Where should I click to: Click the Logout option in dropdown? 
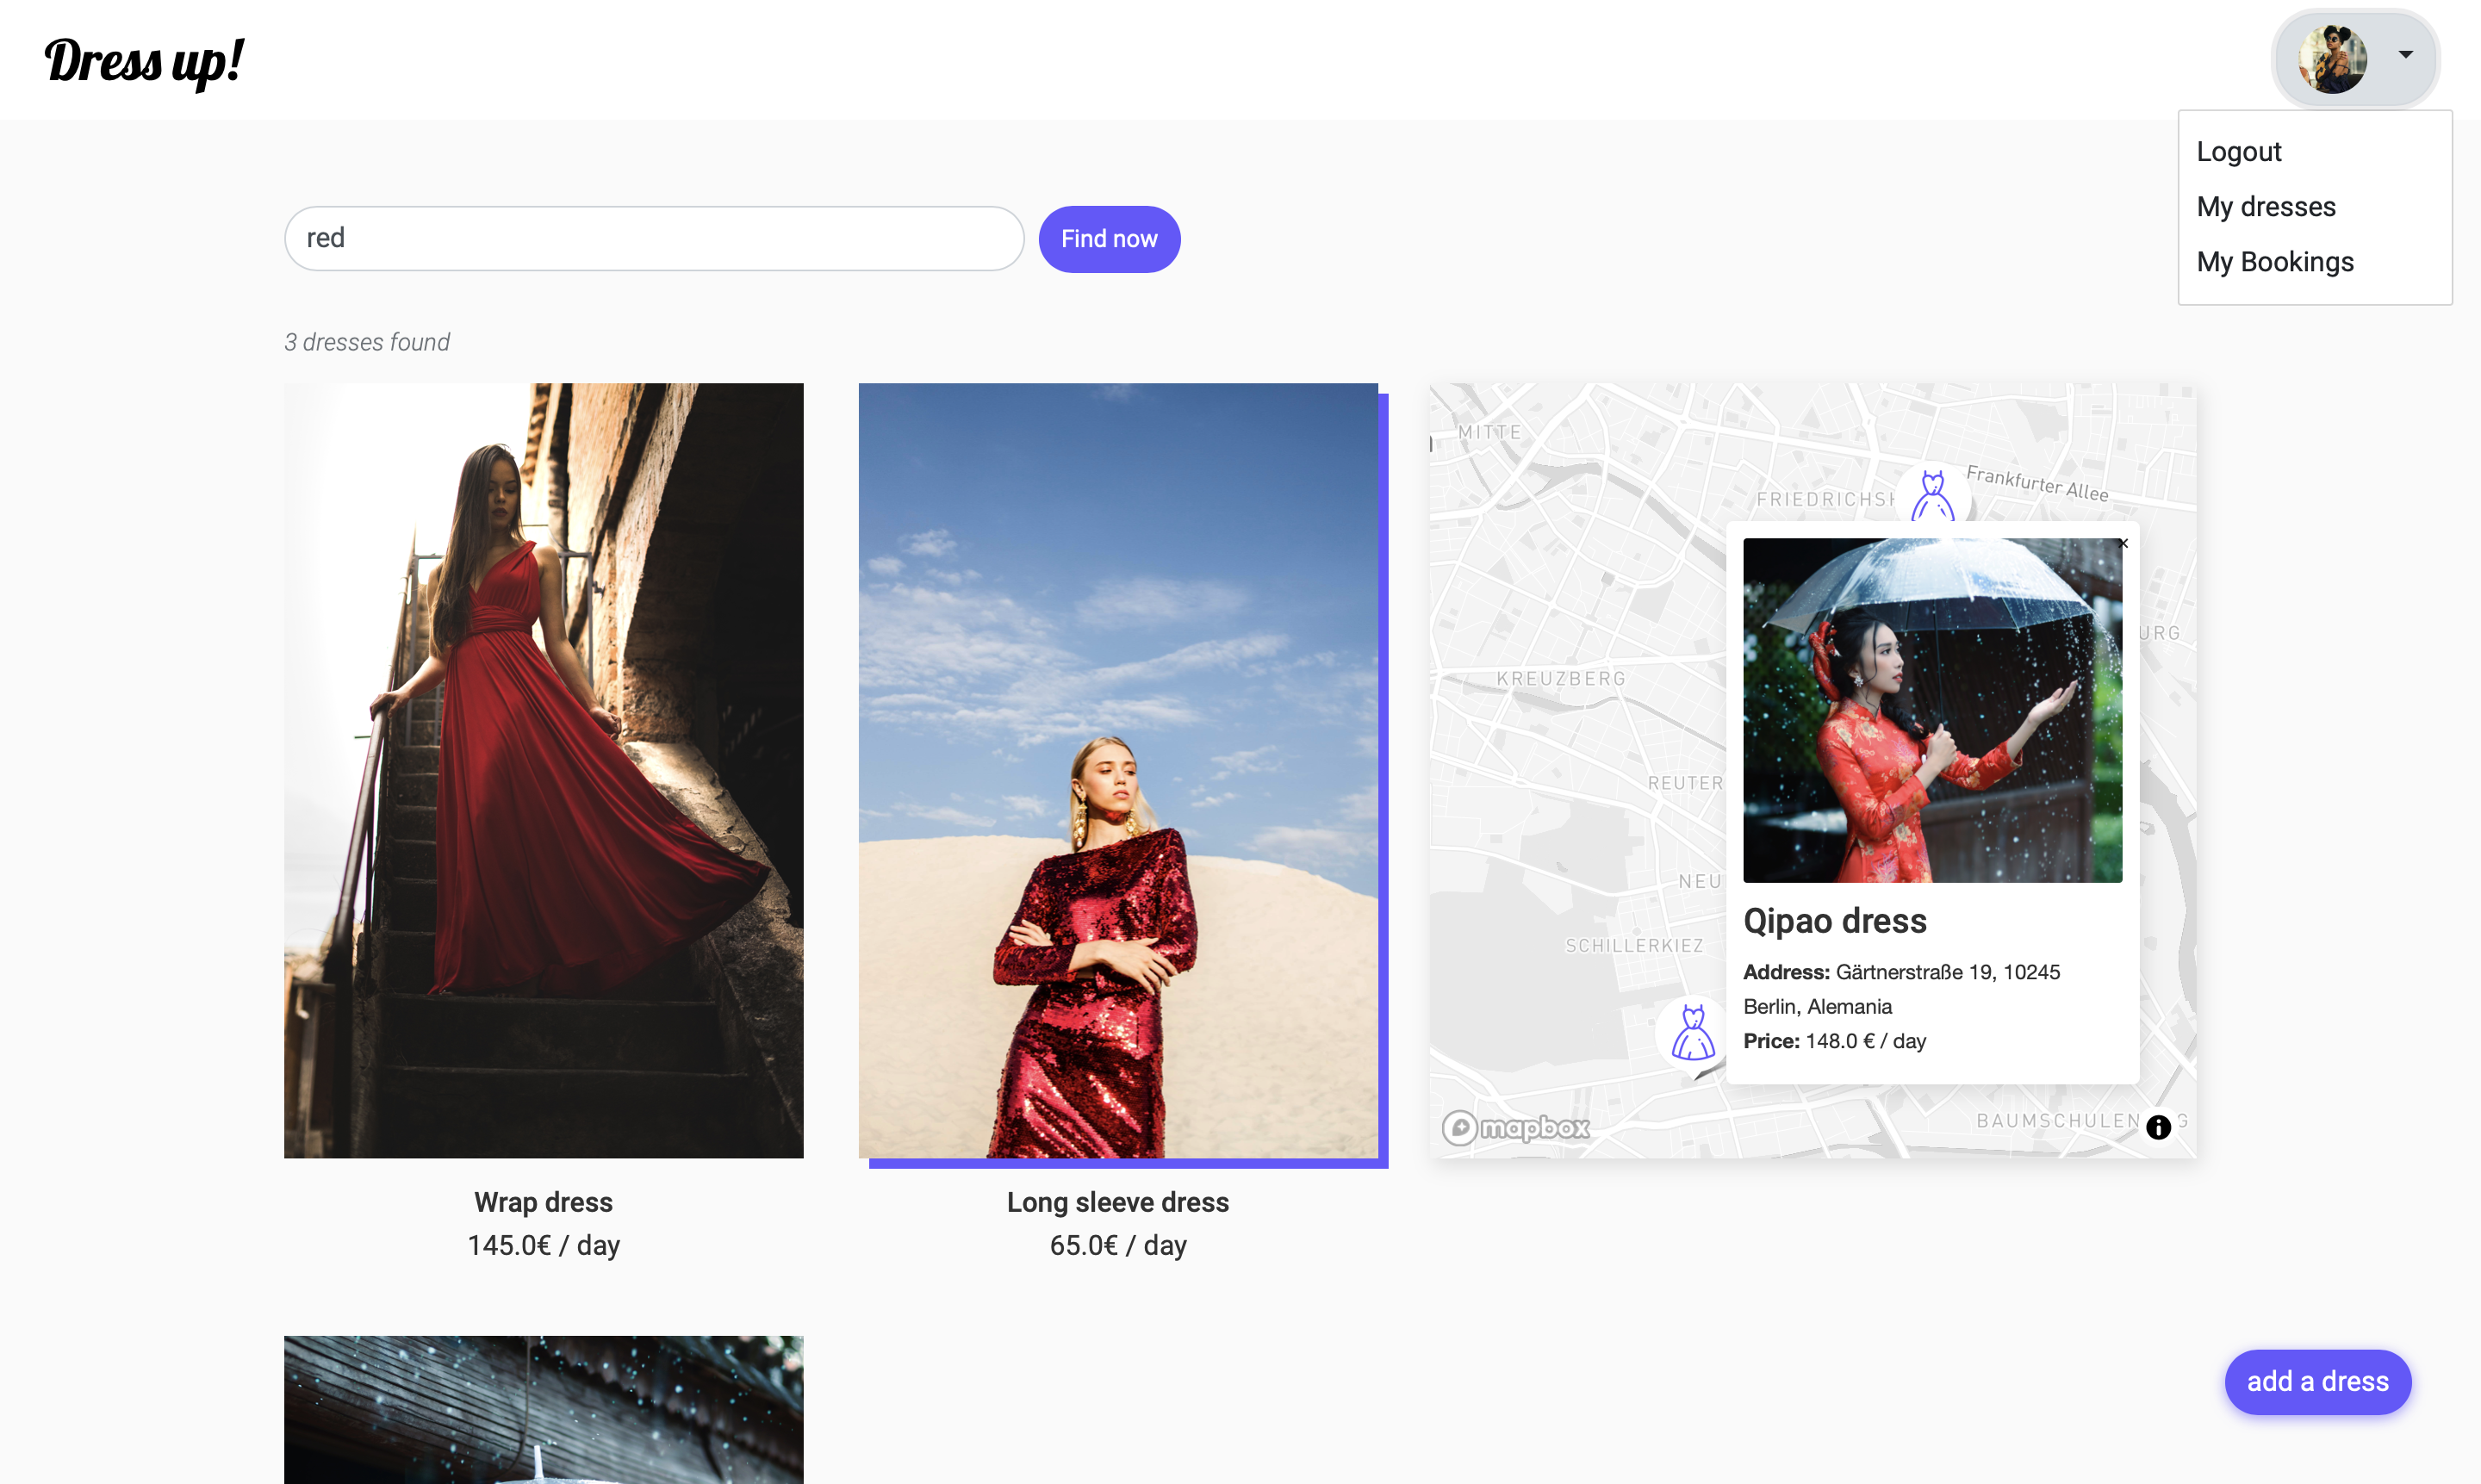coord(2239,152)
